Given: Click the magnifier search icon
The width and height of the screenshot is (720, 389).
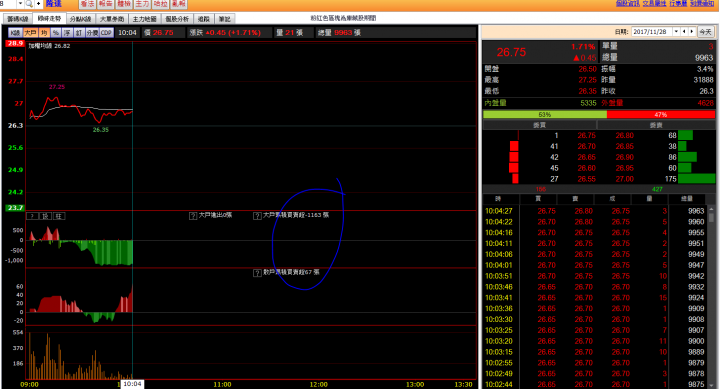Looking at the screenshot, I should coord(29,4).
